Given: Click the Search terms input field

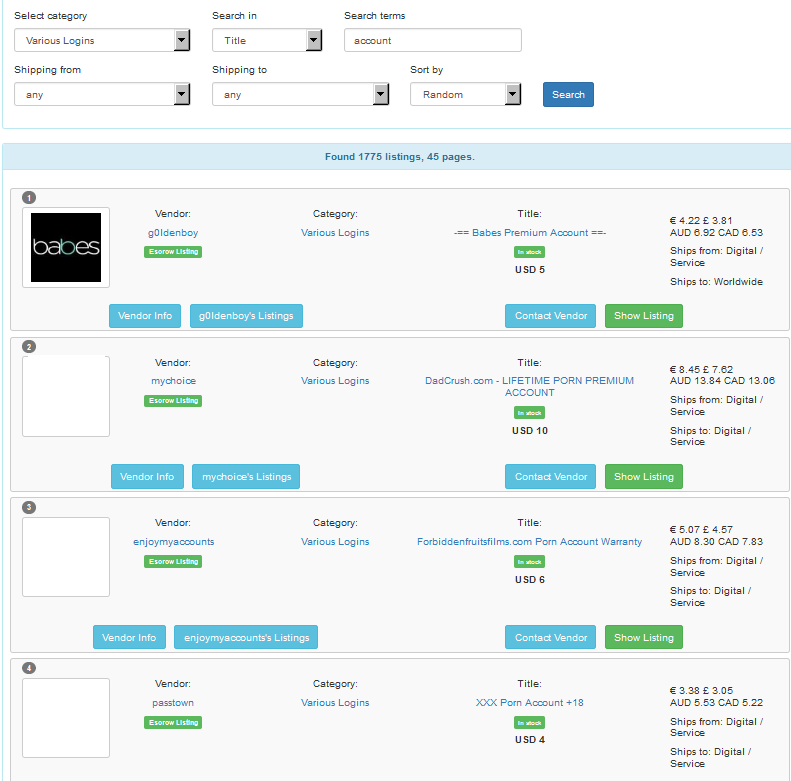Looking at the screenshot, I should (433, 40).
